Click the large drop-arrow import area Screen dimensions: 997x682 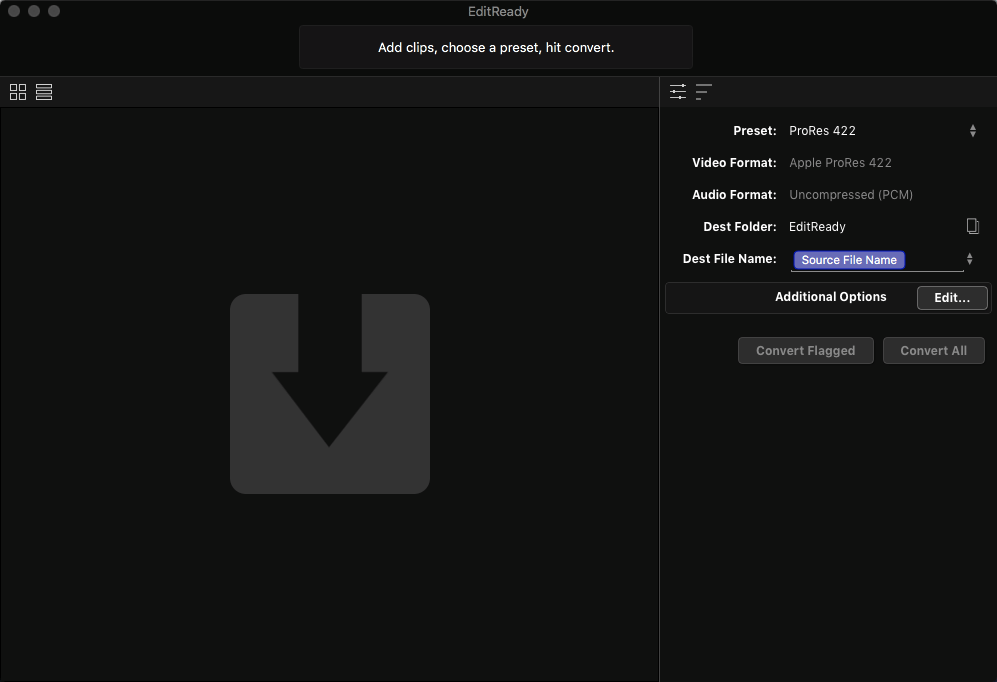point(330,393)
